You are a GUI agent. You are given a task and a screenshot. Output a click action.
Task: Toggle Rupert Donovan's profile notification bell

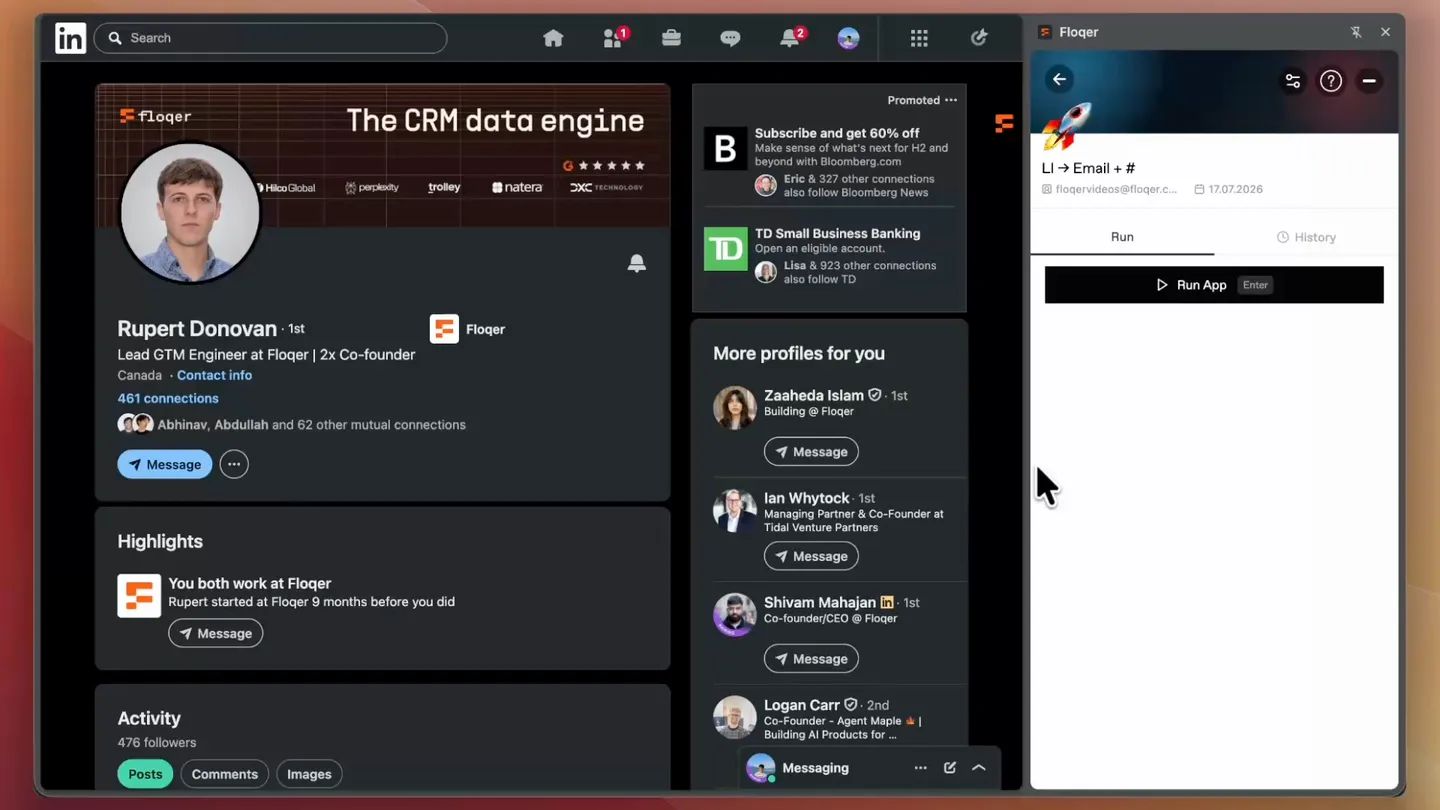click(x=636, y=263)
